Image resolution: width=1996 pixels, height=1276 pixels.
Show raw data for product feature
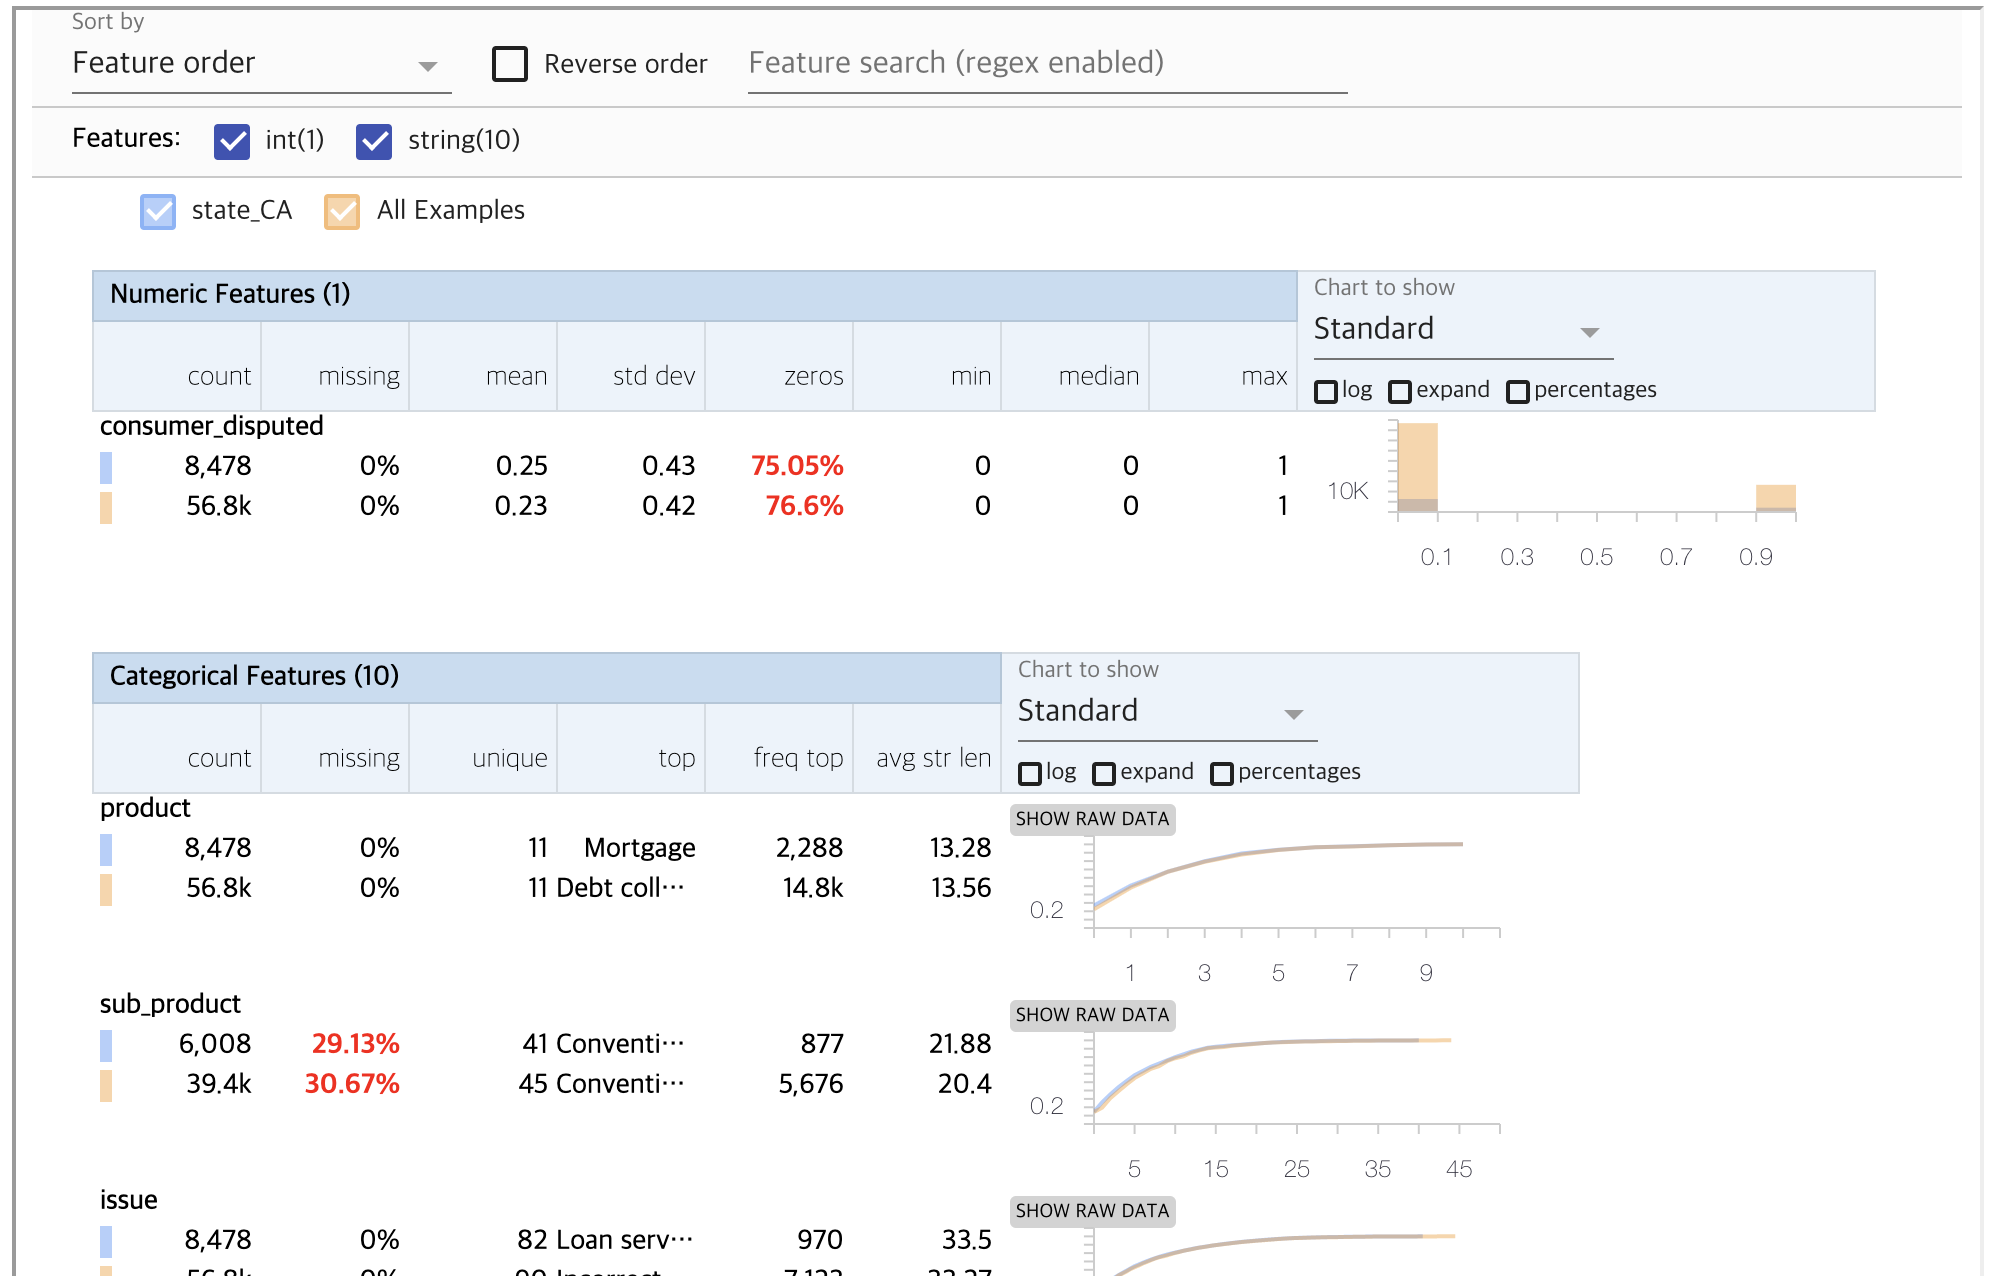click(x=1092, y=819)
